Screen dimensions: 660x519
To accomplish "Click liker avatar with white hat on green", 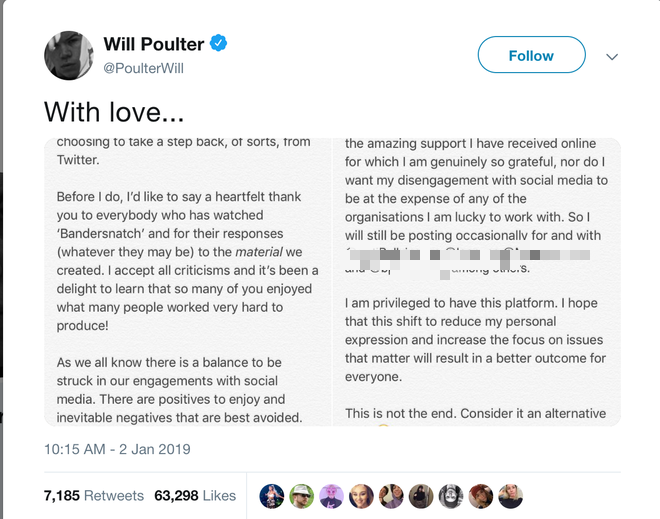I will pos(301,496).
